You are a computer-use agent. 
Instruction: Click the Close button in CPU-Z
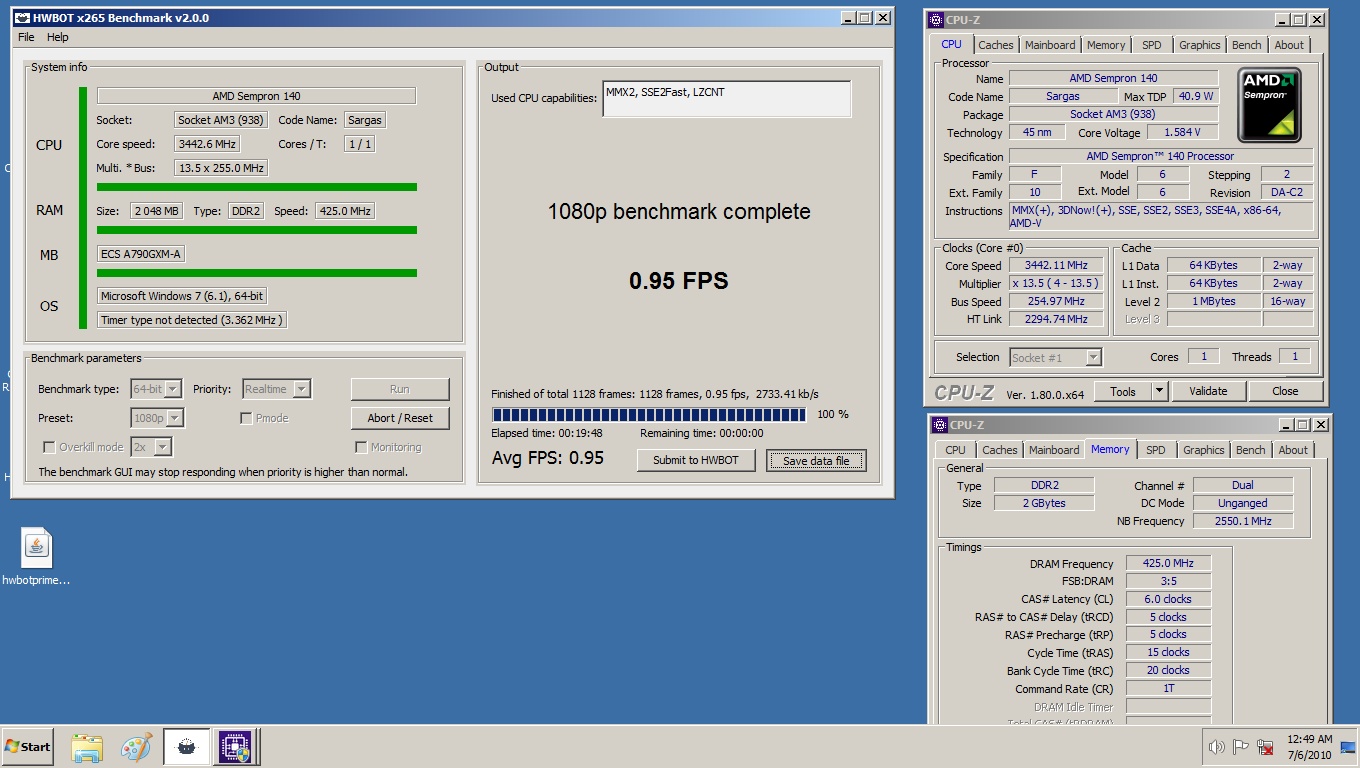(x=1285, y=391)
